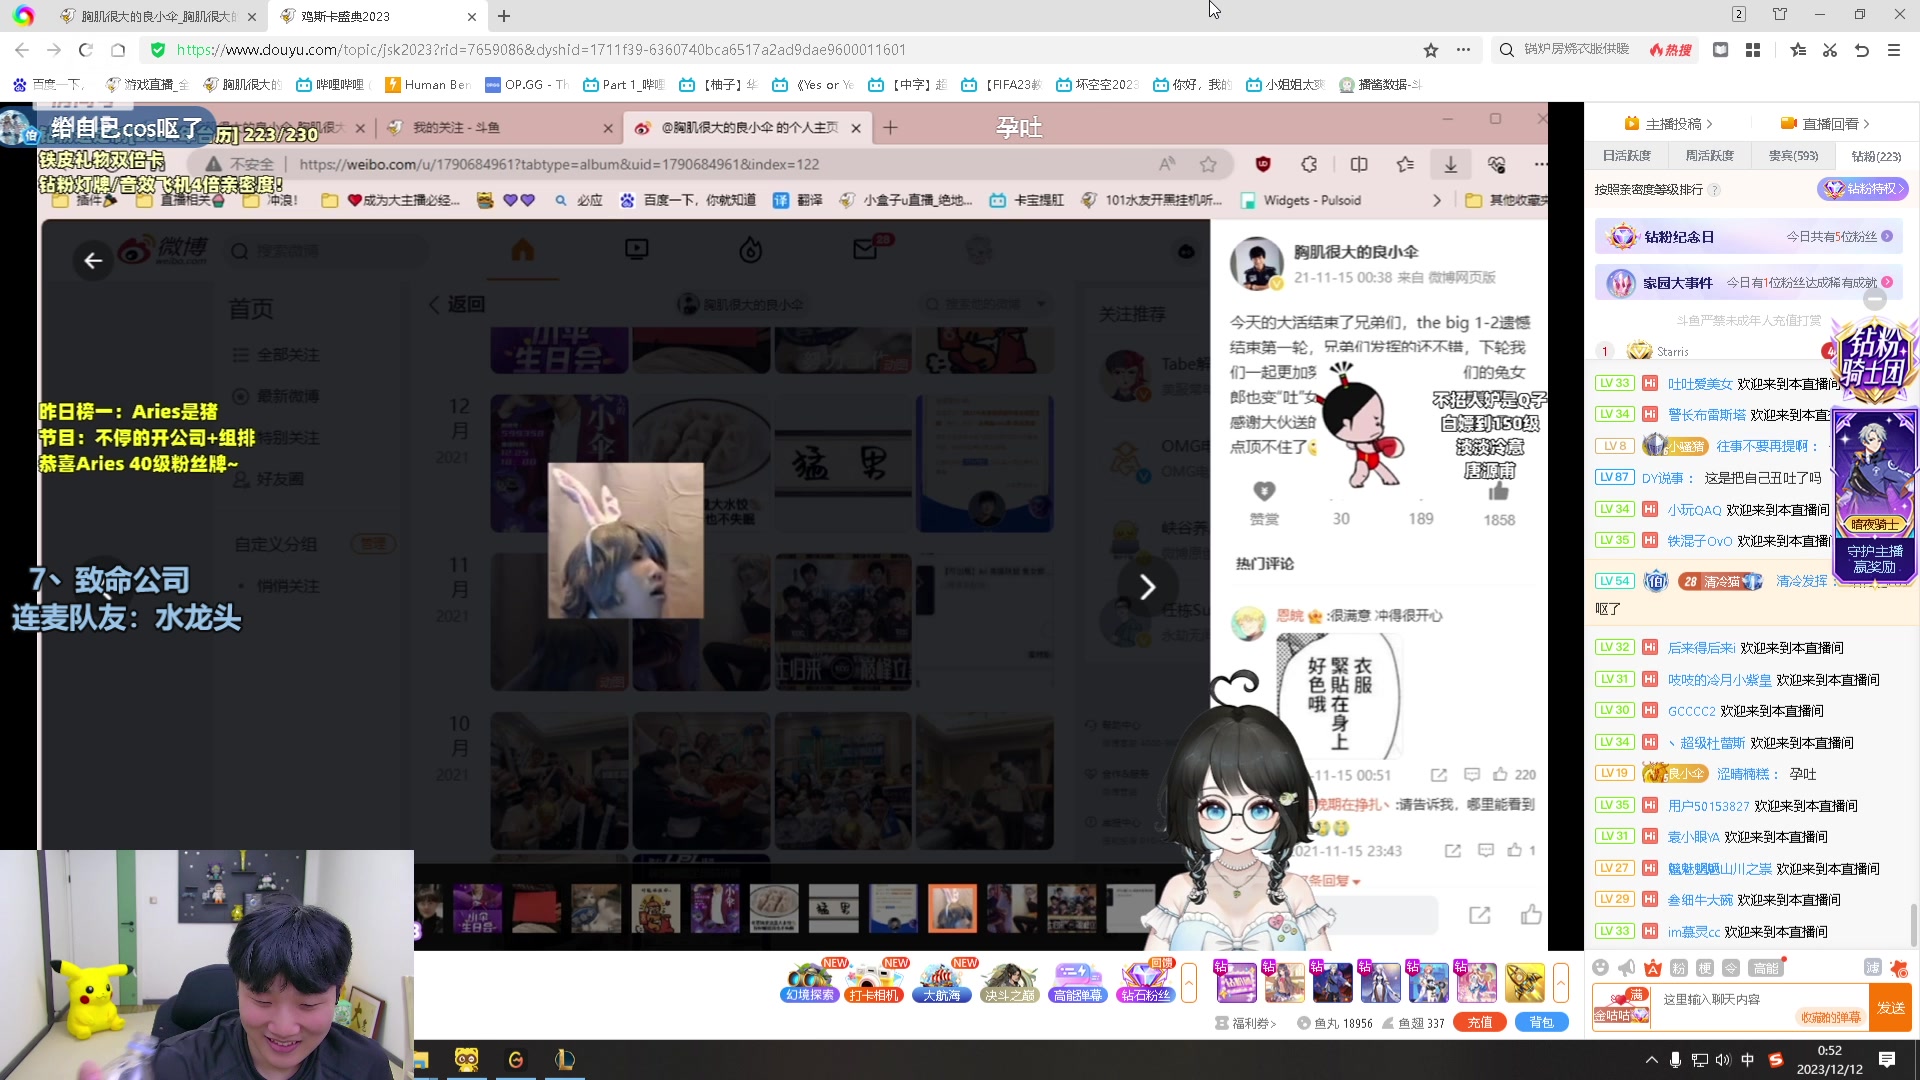Viewport: 1920px width, 1080px height.
Task: Open 收藏的弹幕 saved danmaku
Action: tap(1830, 1017)
